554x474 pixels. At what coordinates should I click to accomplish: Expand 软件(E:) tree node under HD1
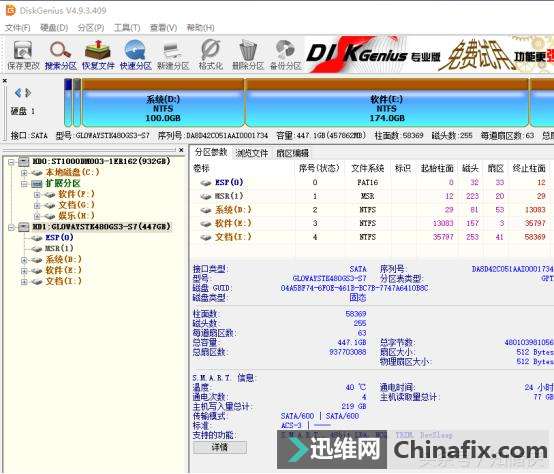point(24,271)
